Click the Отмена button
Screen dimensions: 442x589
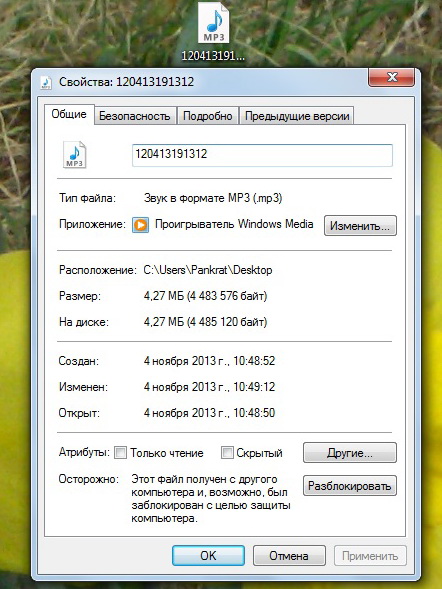[x=289, y=556]
